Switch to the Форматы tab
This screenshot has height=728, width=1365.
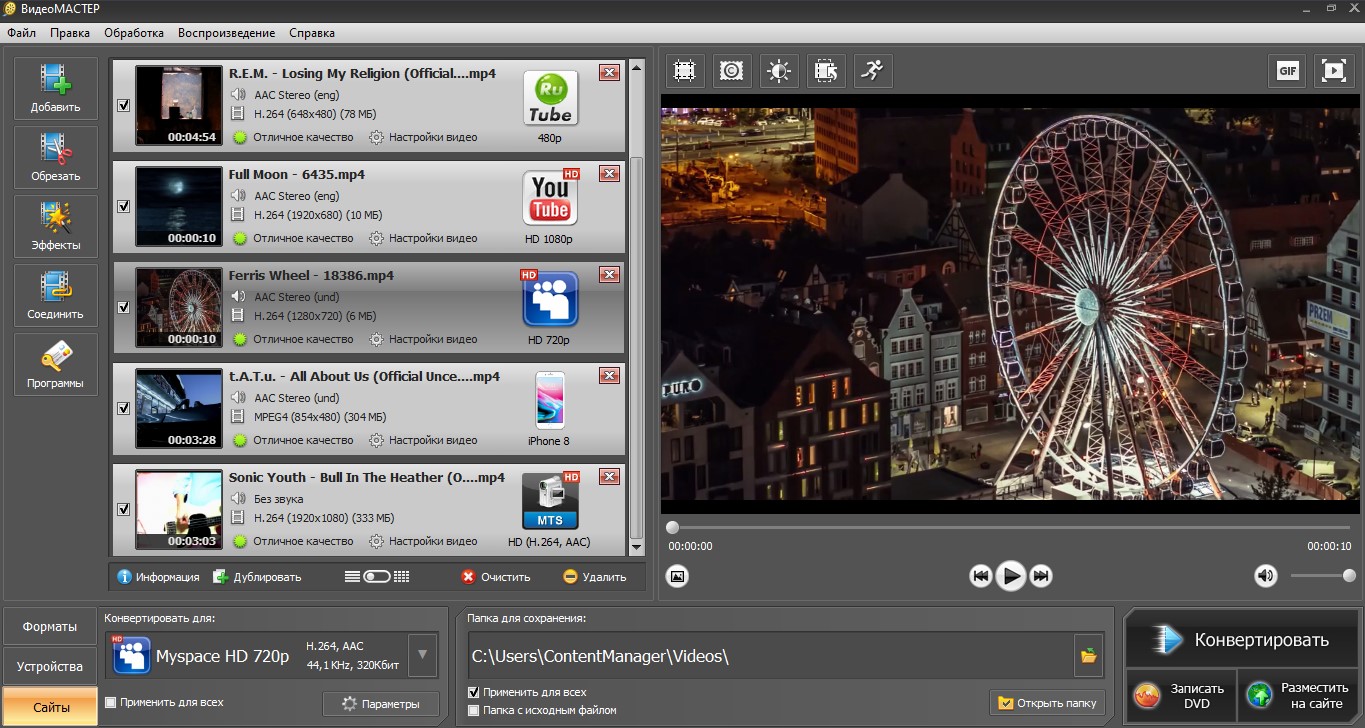tap(50, 627)
